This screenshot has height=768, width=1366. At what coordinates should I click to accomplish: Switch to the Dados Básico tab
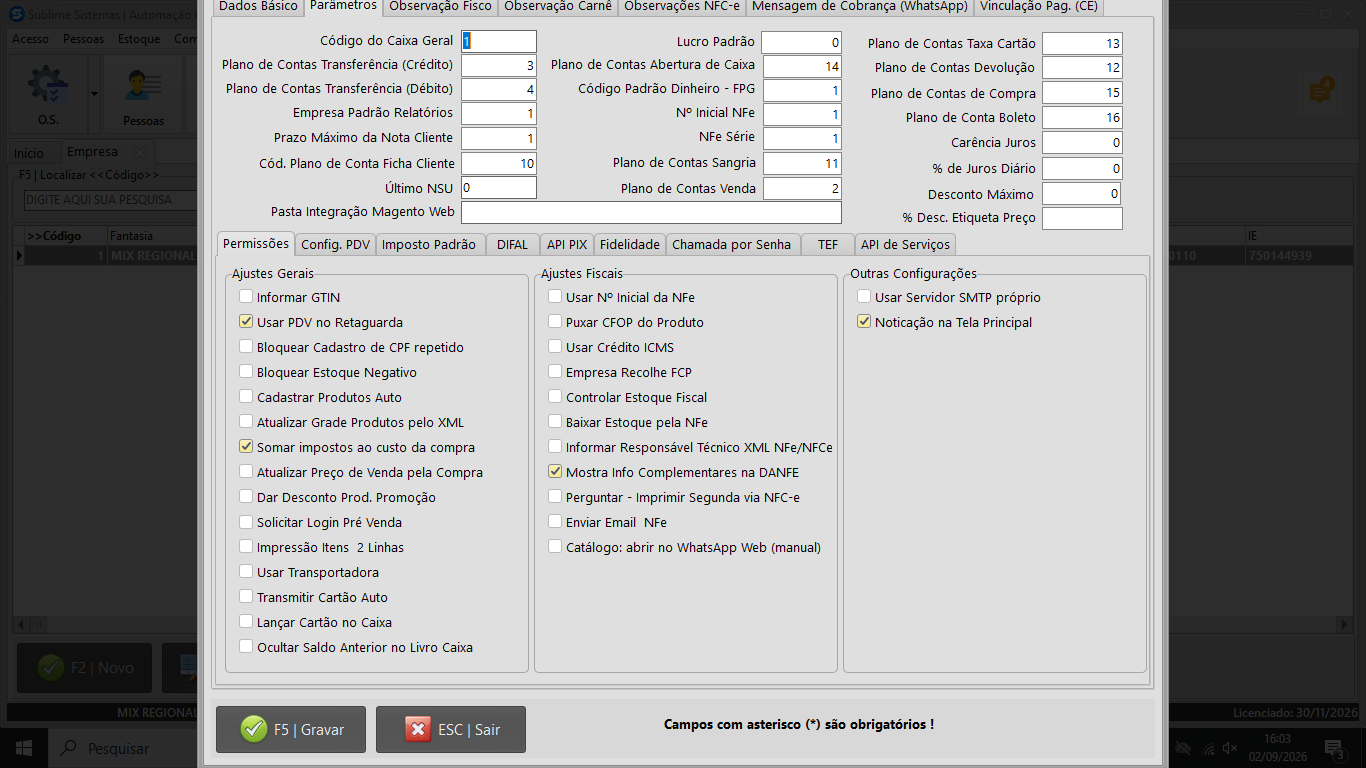coord(258,6)
